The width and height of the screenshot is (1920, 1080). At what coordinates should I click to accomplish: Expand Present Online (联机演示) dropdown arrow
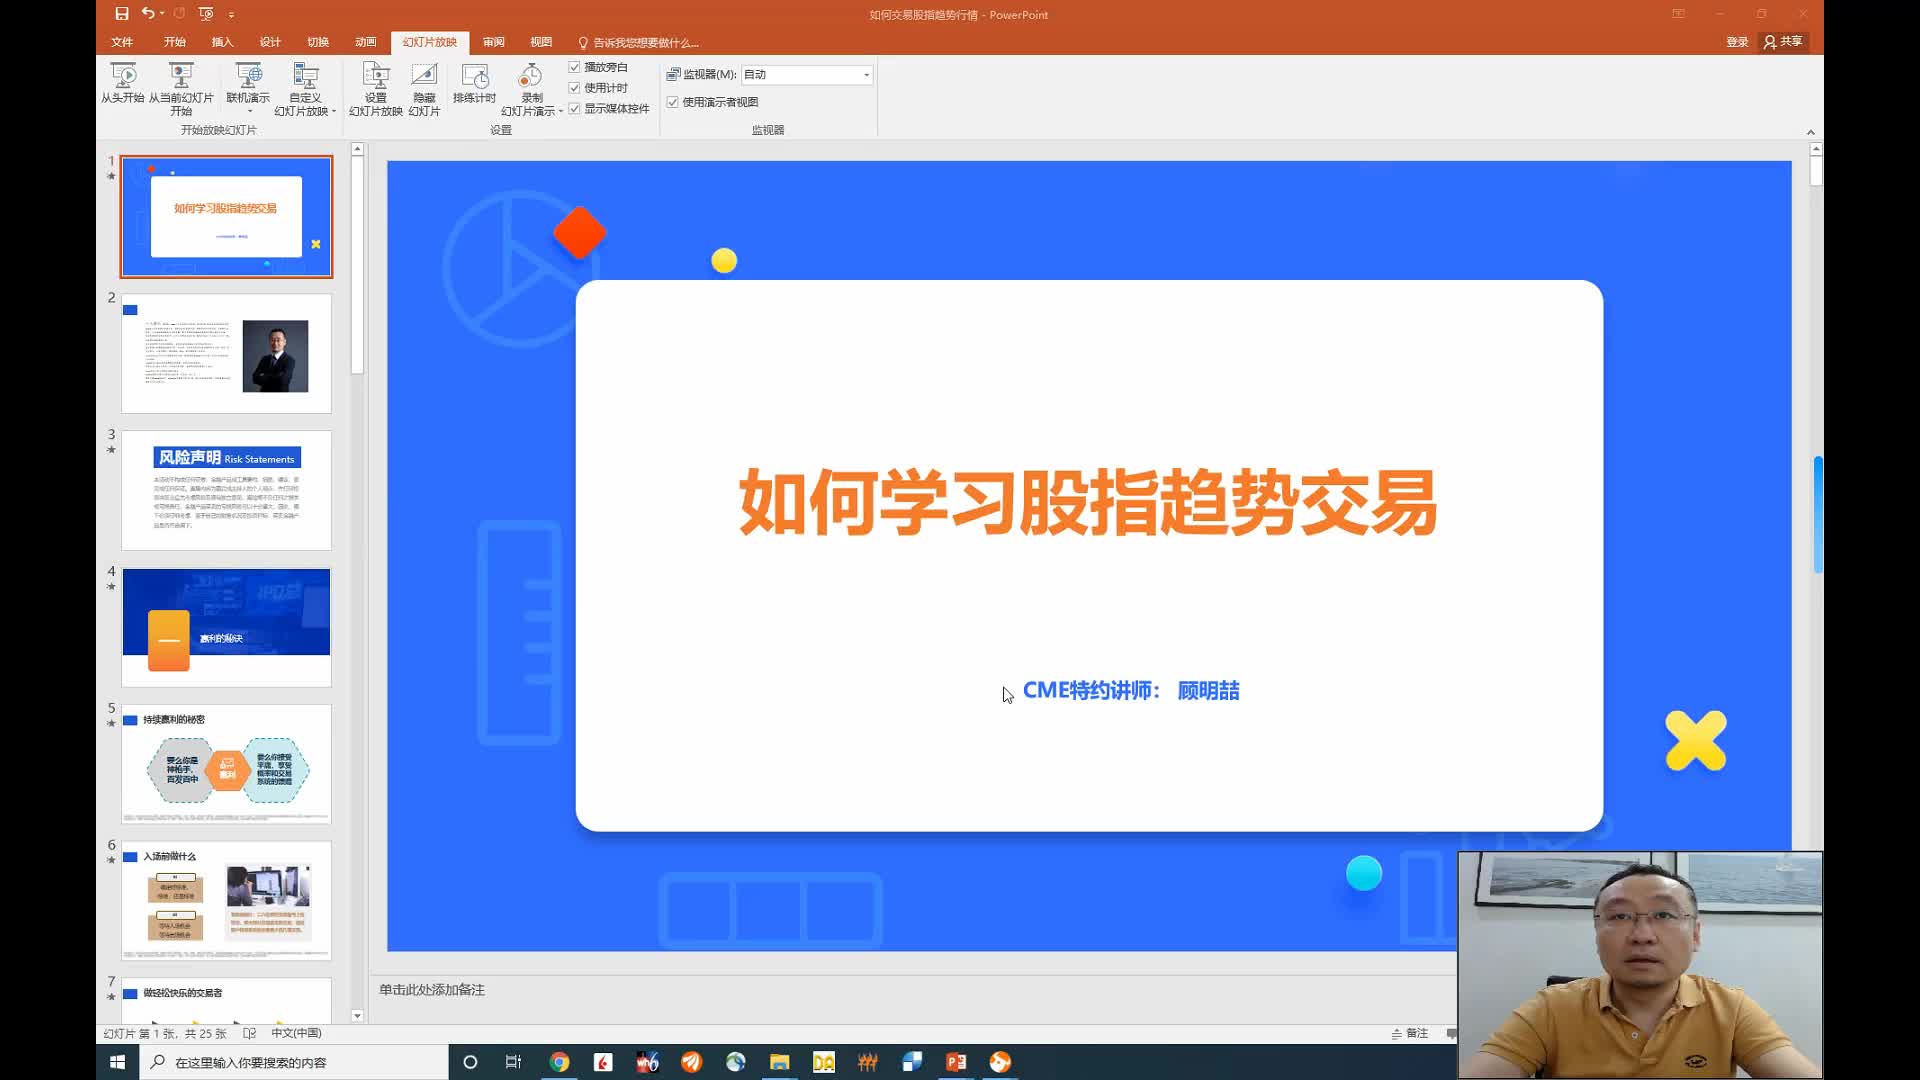[x=249, y=111]
